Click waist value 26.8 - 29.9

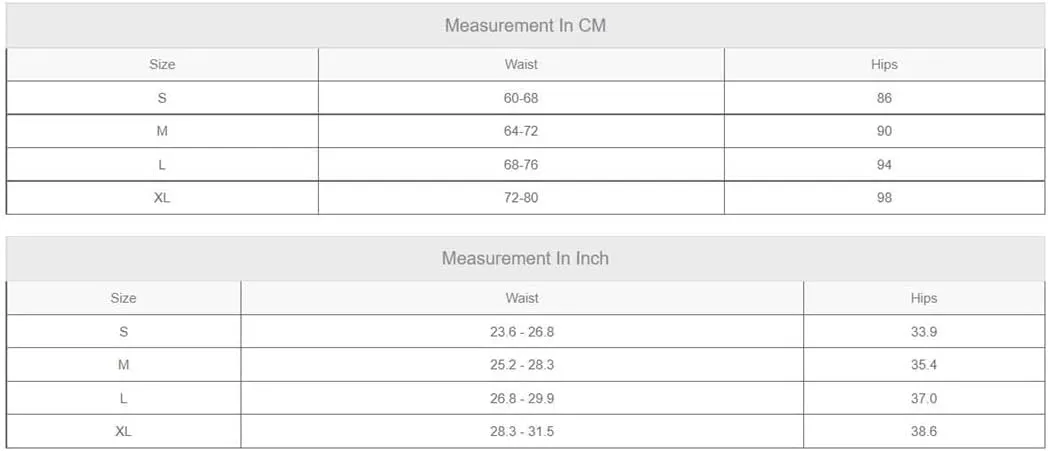pos(522,399)
